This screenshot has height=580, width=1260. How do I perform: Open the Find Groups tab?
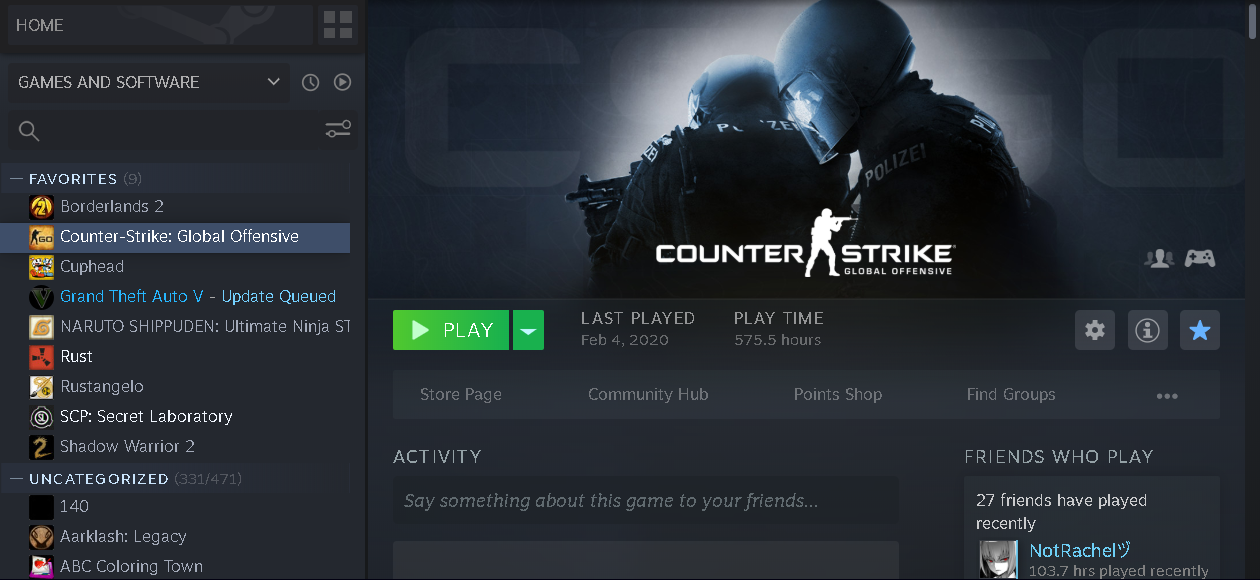(x=1011, y=394)
